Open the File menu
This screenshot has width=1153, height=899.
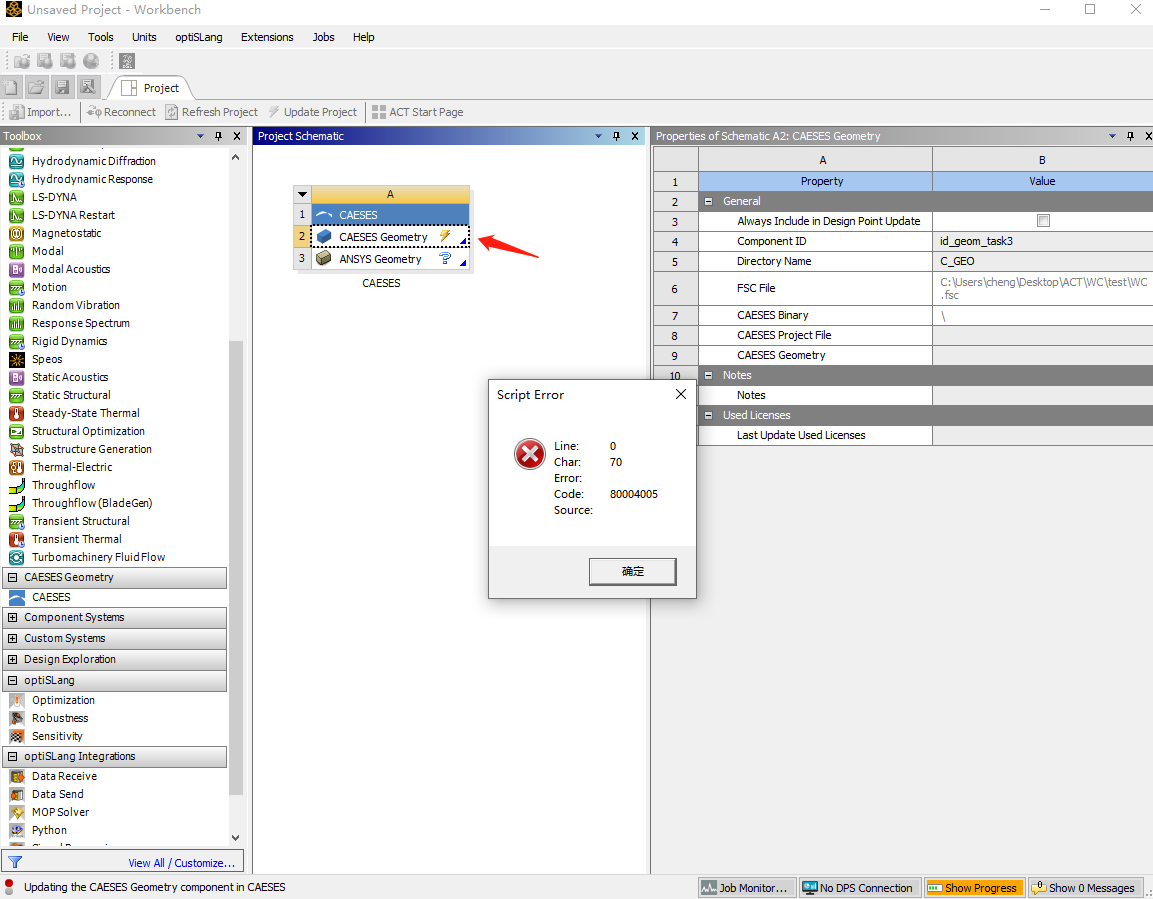20,37
